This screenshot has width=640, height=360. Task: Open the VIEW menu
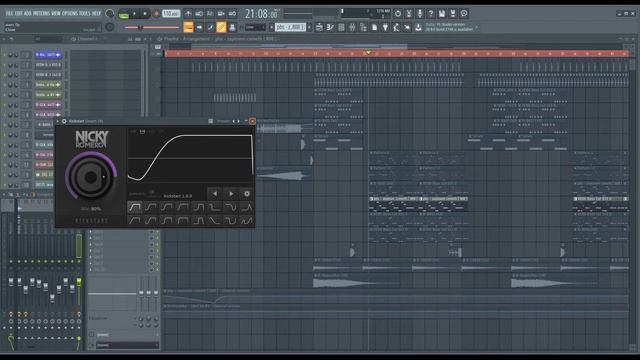56,13
